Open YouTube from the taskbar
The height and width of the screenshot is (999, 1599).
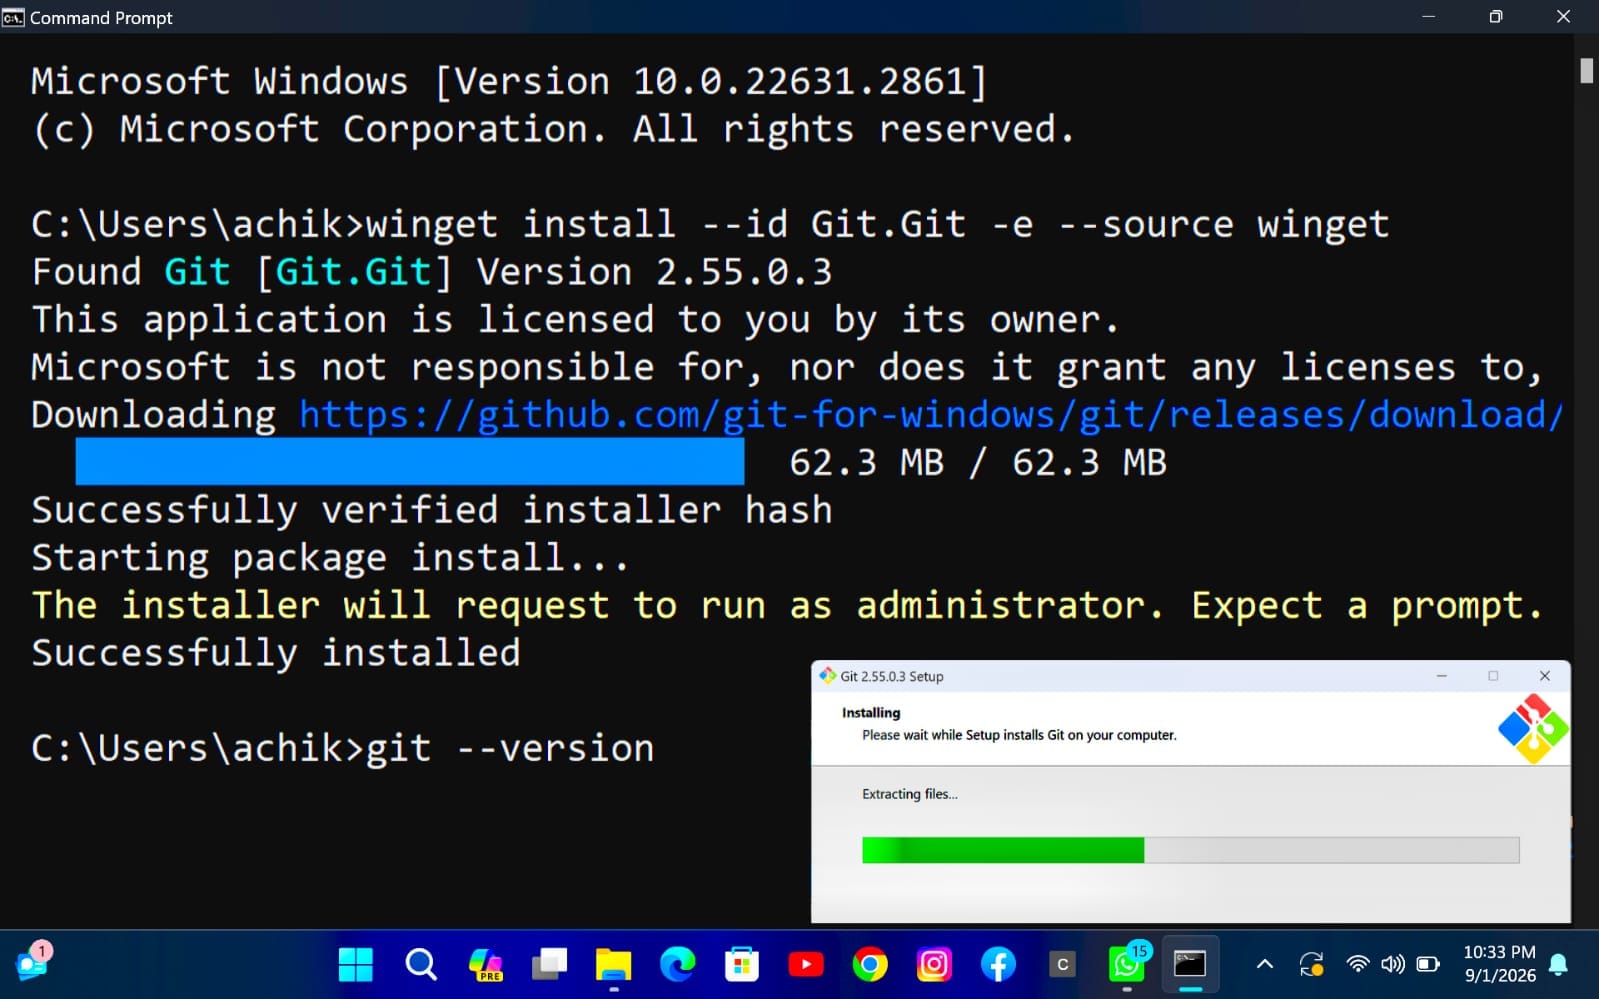806,965
